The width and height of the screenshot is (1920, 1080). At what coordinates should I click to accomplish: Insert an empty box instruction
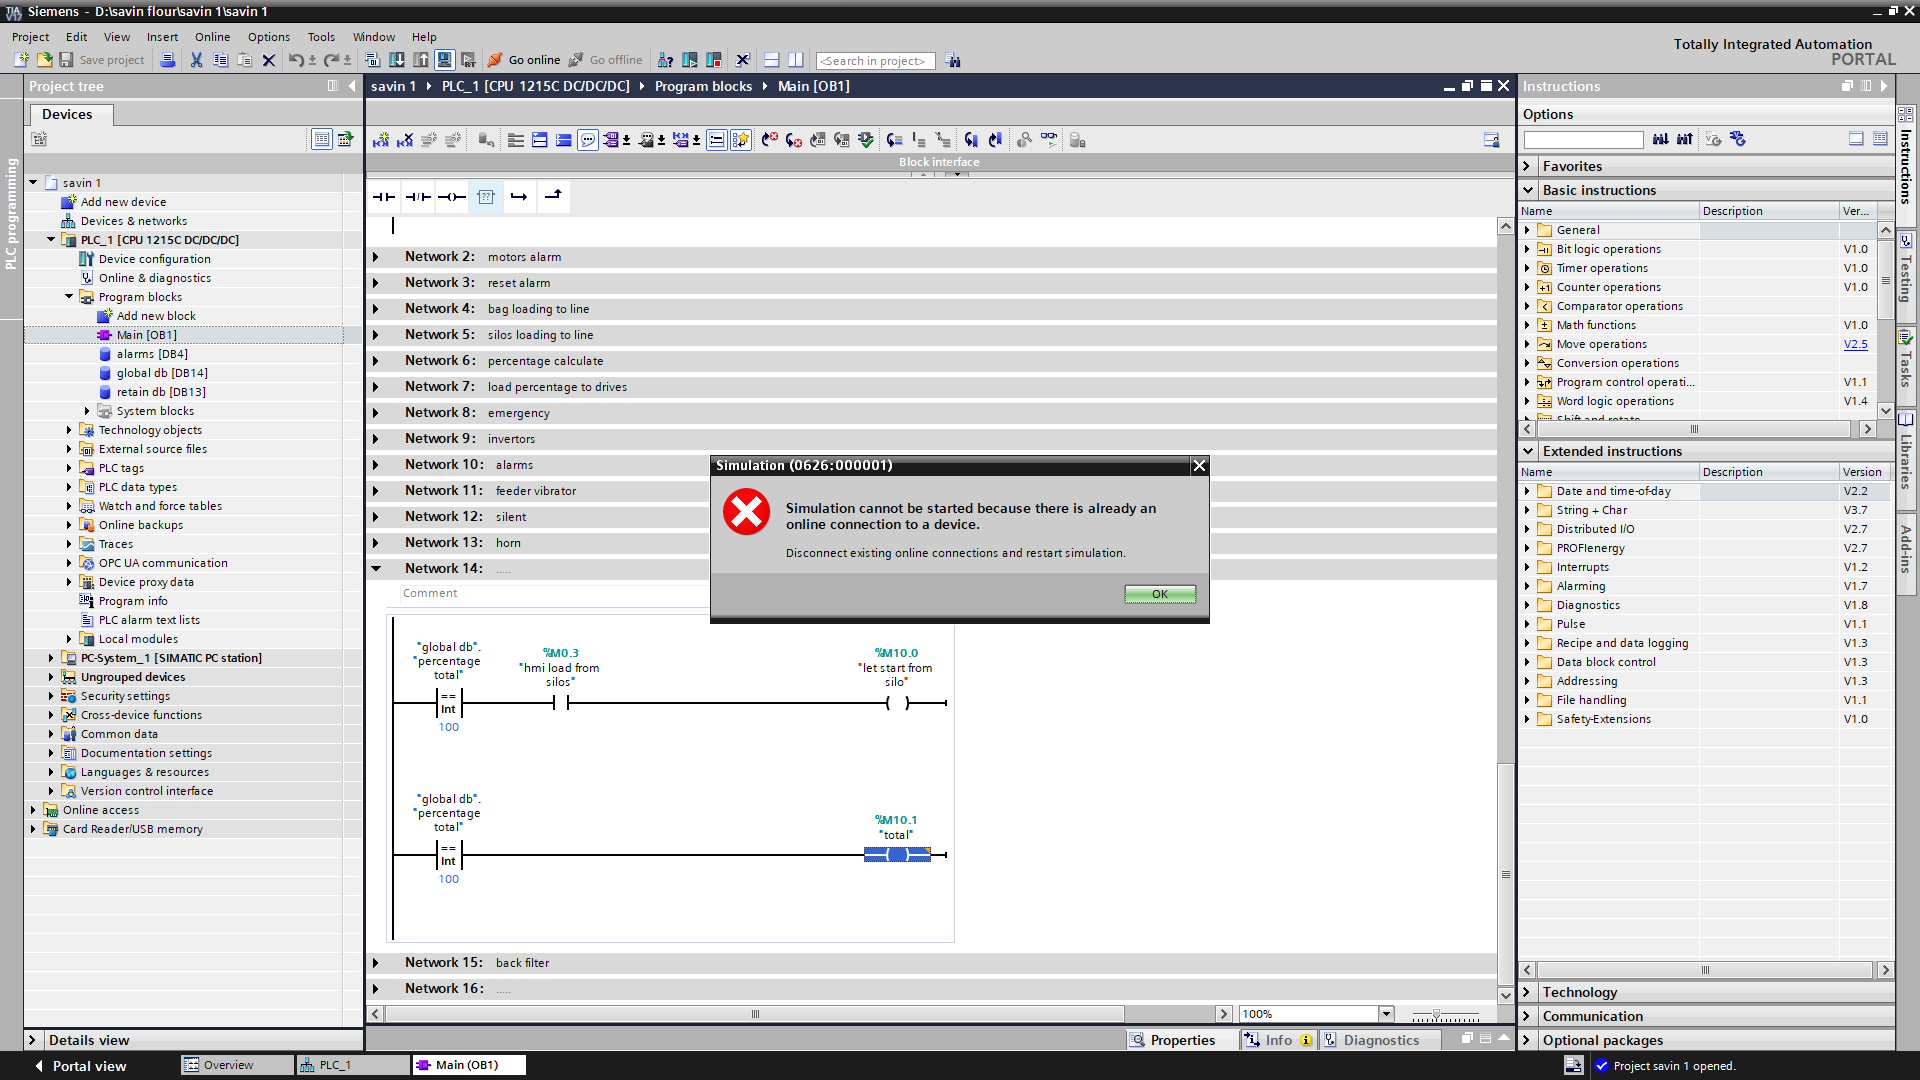tap(486, 197)
